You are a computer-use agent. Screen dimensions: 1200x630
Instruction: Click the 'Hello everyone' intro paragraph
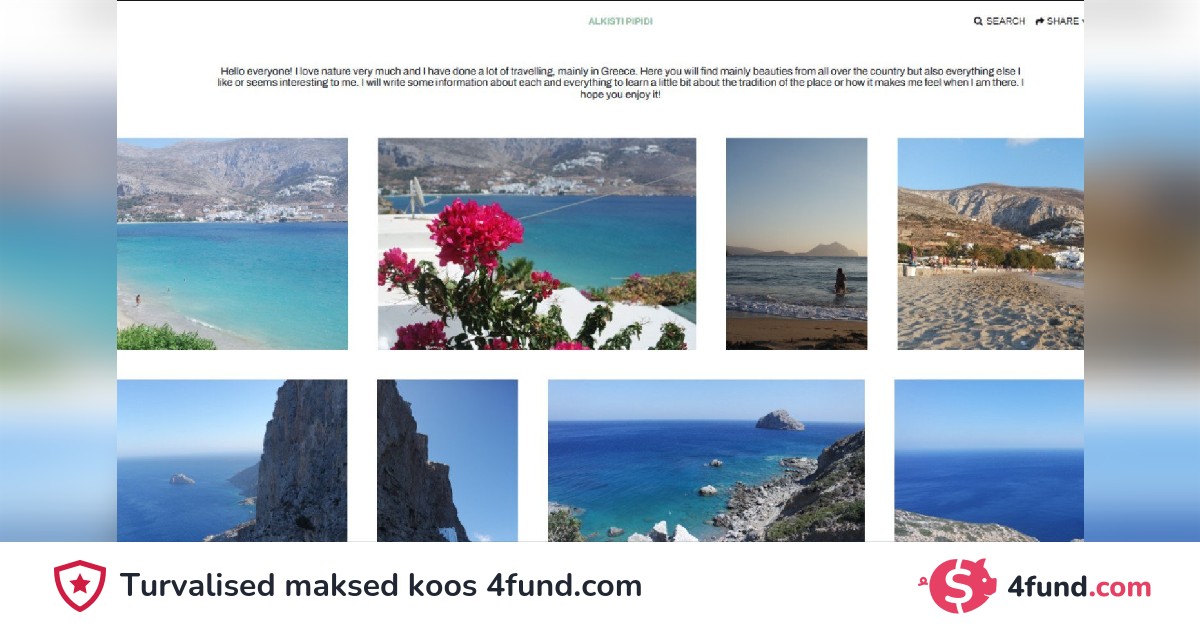pyautogui.click(x=621, y=82)
